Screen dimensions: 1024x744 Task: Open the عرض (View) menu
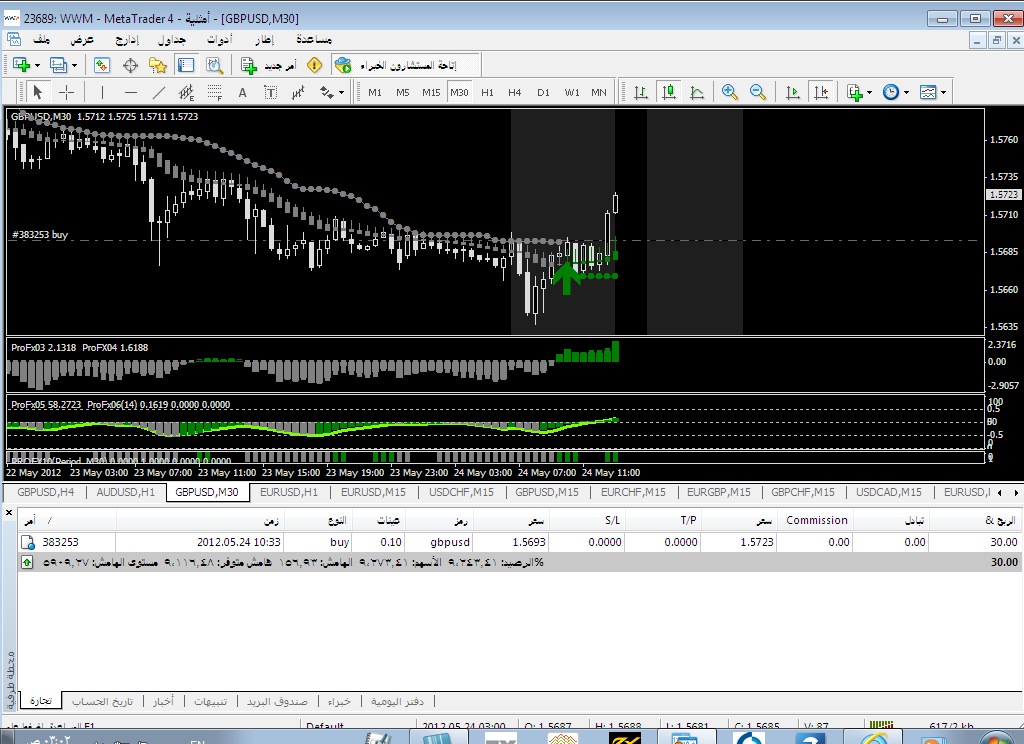[82, 40]
